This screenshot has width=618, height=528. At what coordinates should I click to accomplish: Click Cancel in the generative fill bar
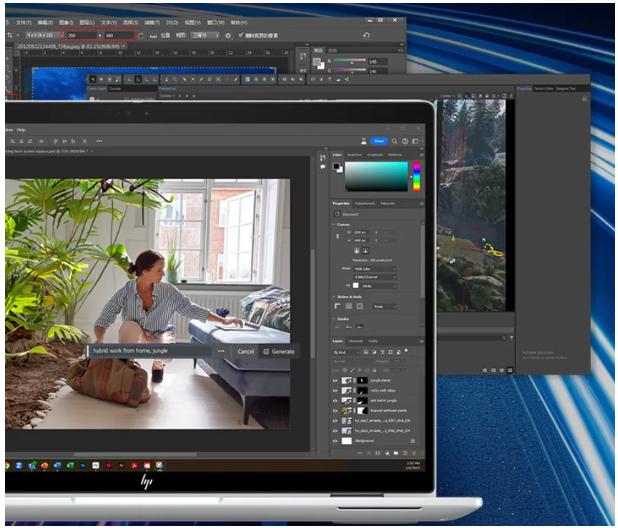click(245, 352)
